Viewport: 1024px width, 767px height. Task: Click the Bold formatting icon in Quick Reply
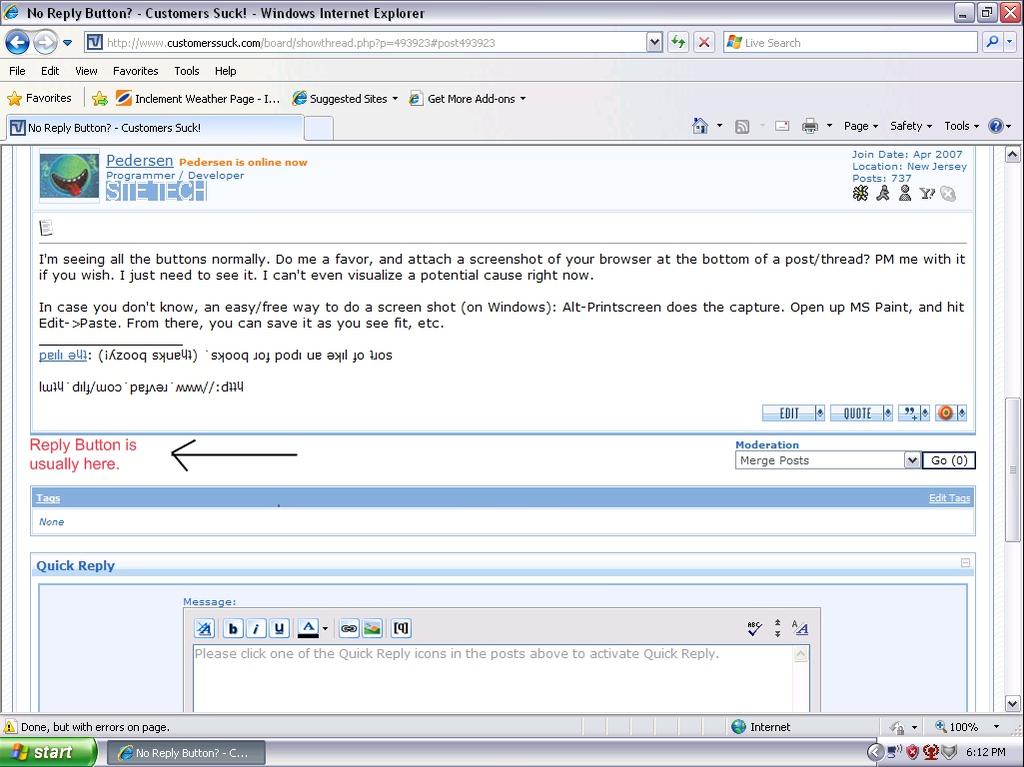(x=233, y=629)
